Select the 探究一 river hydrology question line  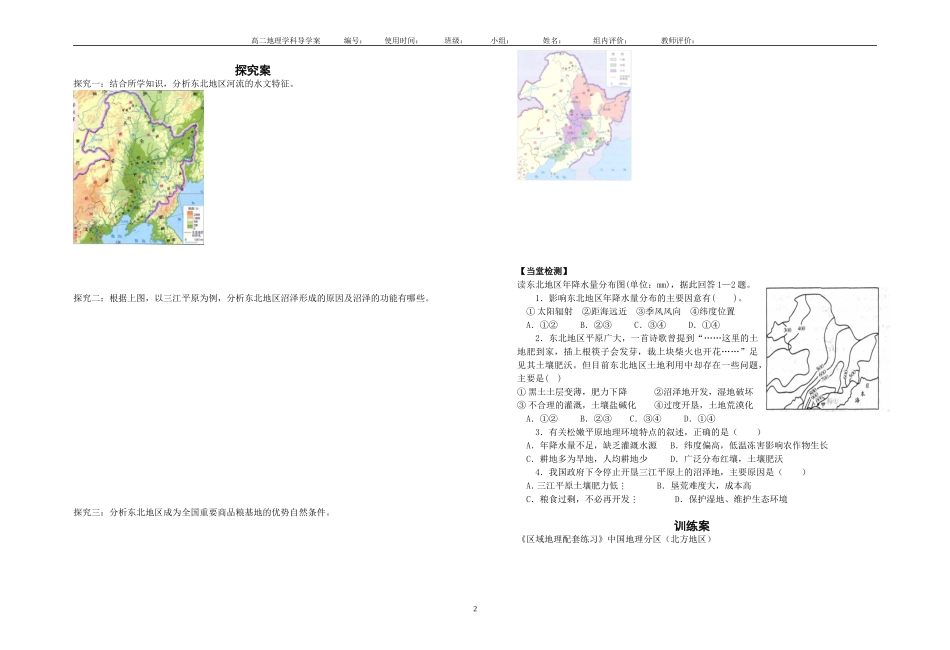click(185, 84)
